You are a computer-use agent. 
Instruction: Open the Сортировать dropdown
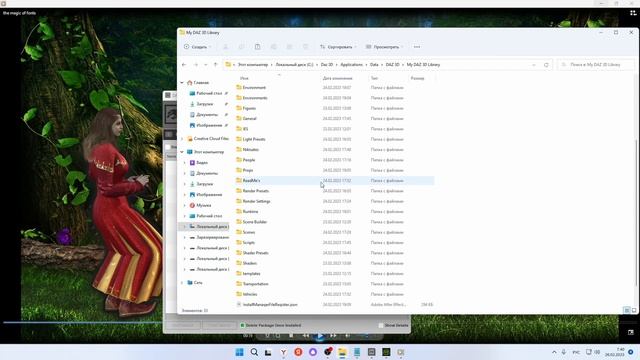(x=338, y=47)
